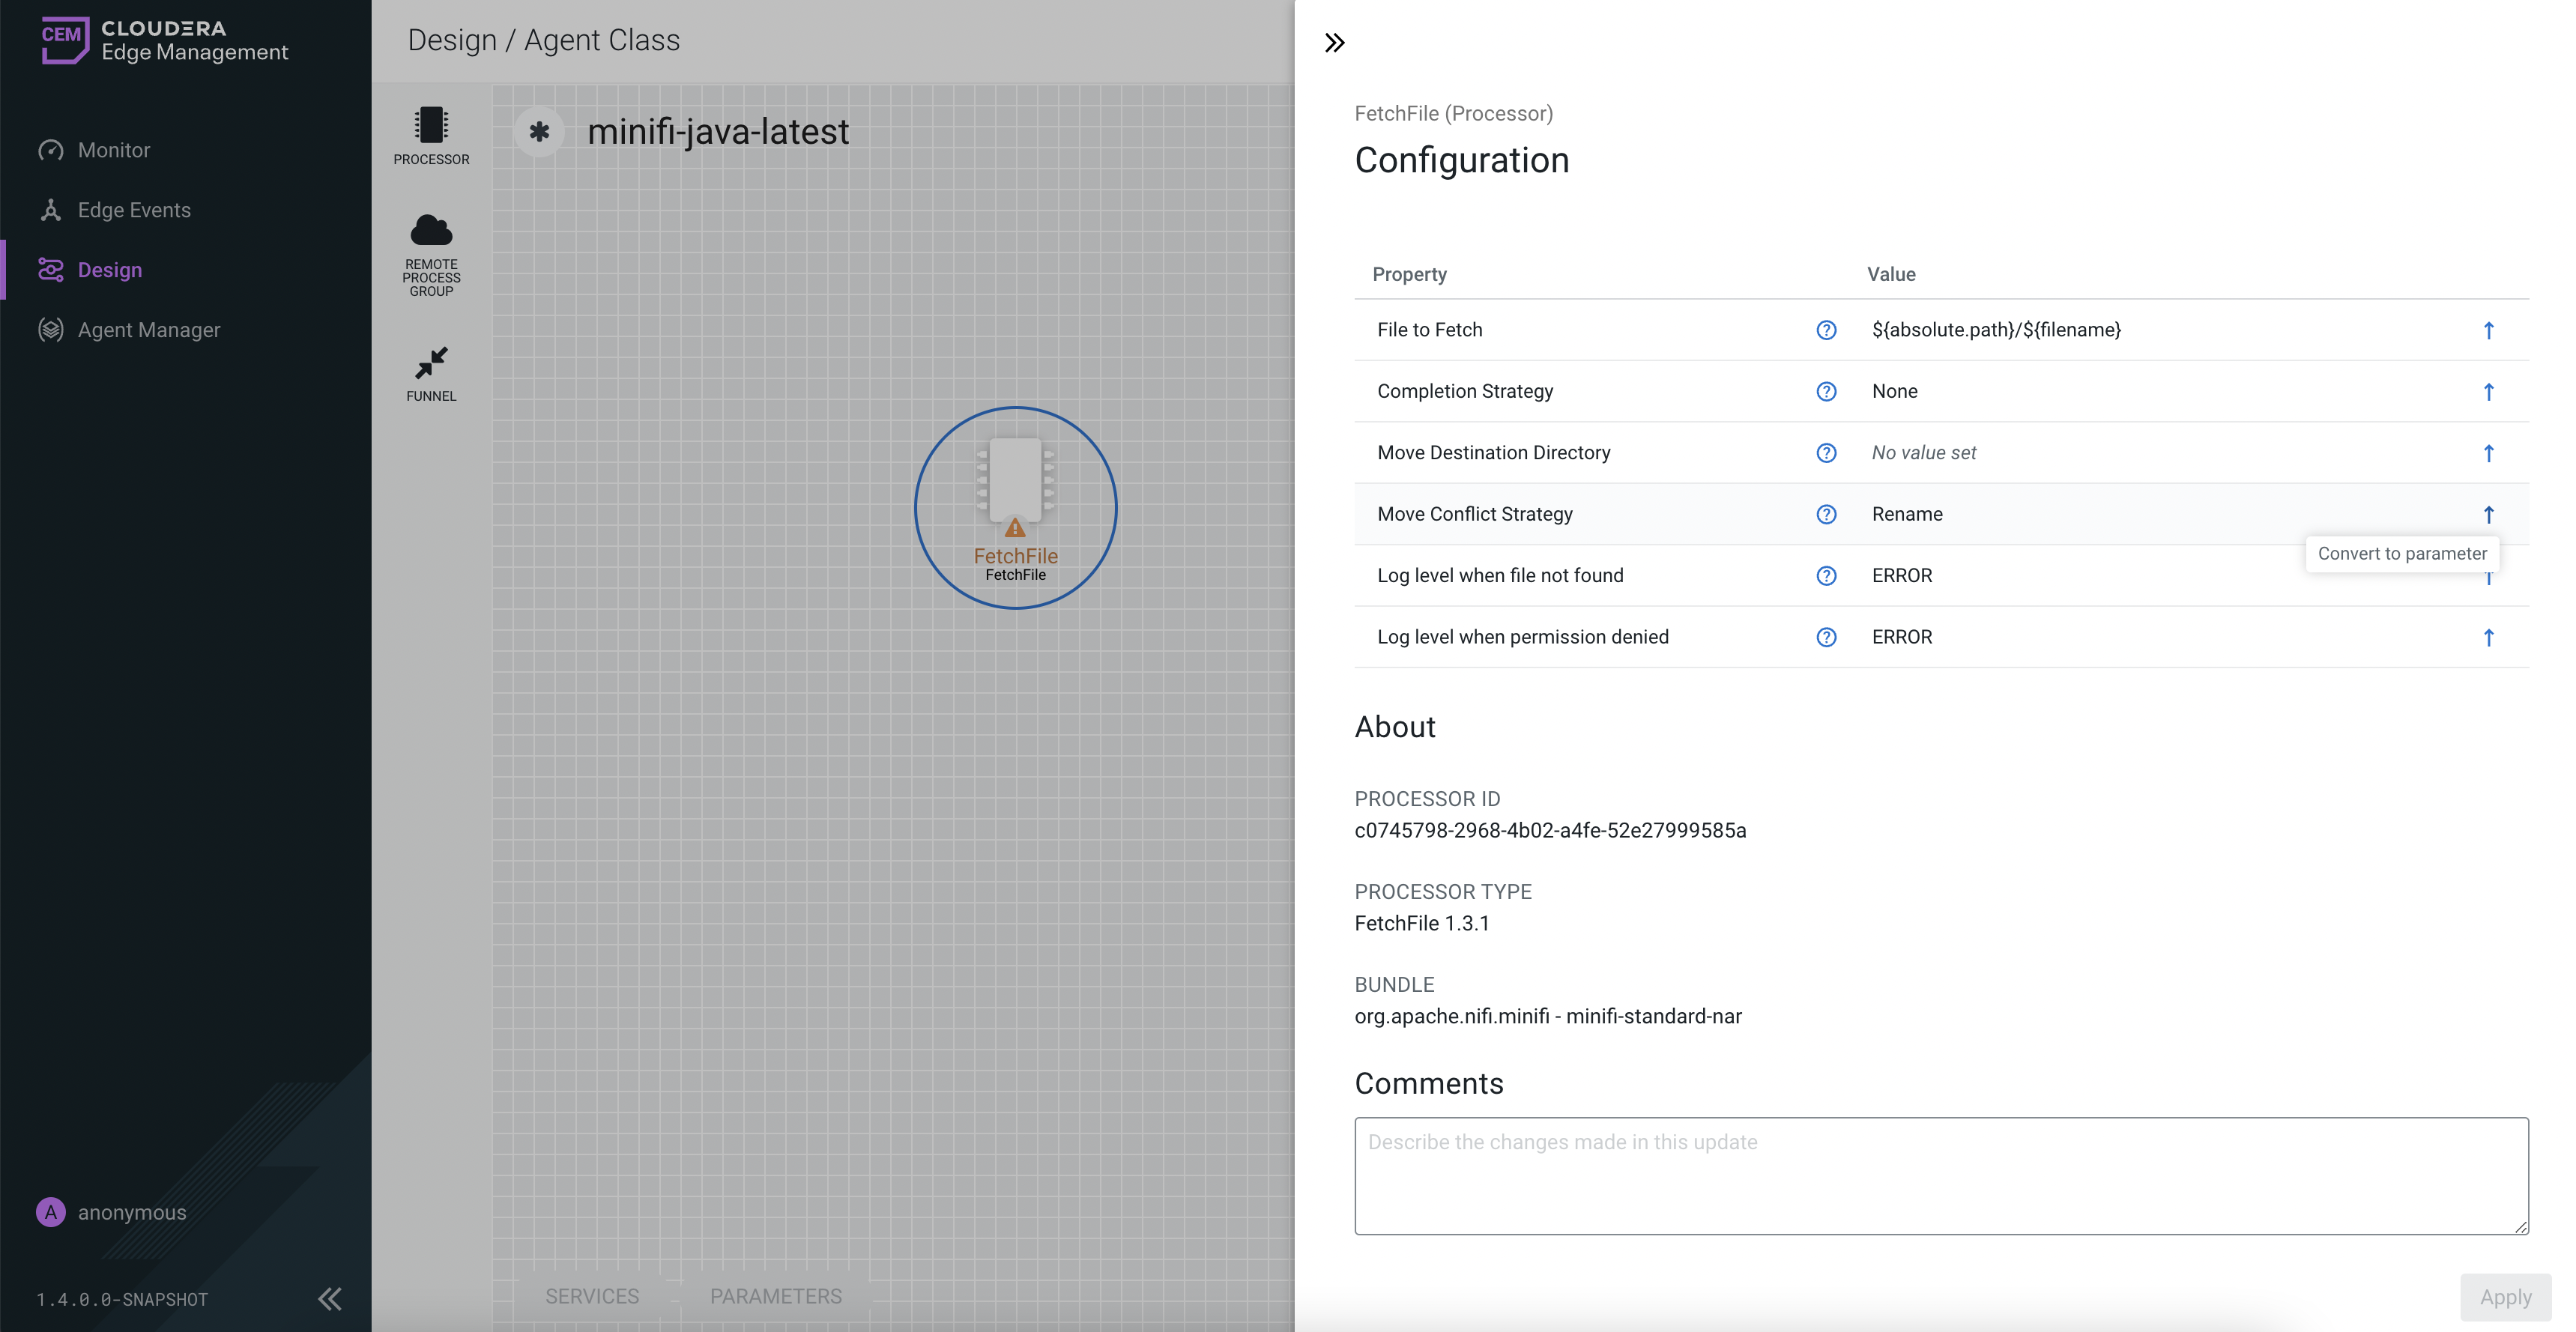Collapse the left navigation sidebar

coord(329,1298)
